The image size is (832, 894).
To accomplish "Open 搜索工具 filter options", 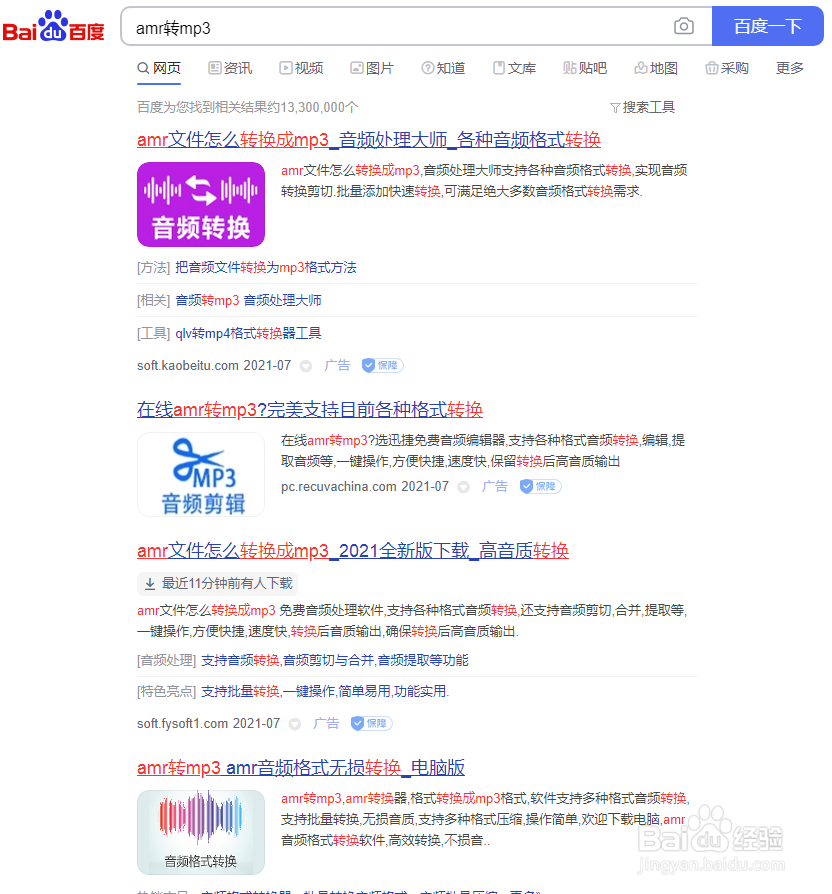I will pos(642,107).
